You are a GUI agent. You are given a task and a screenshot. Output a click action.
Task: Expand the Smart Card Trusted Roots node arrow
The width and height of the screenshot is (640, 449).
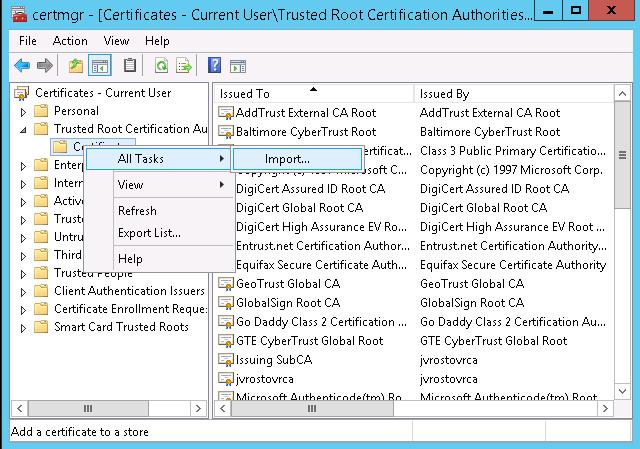(x=23, y=327)
